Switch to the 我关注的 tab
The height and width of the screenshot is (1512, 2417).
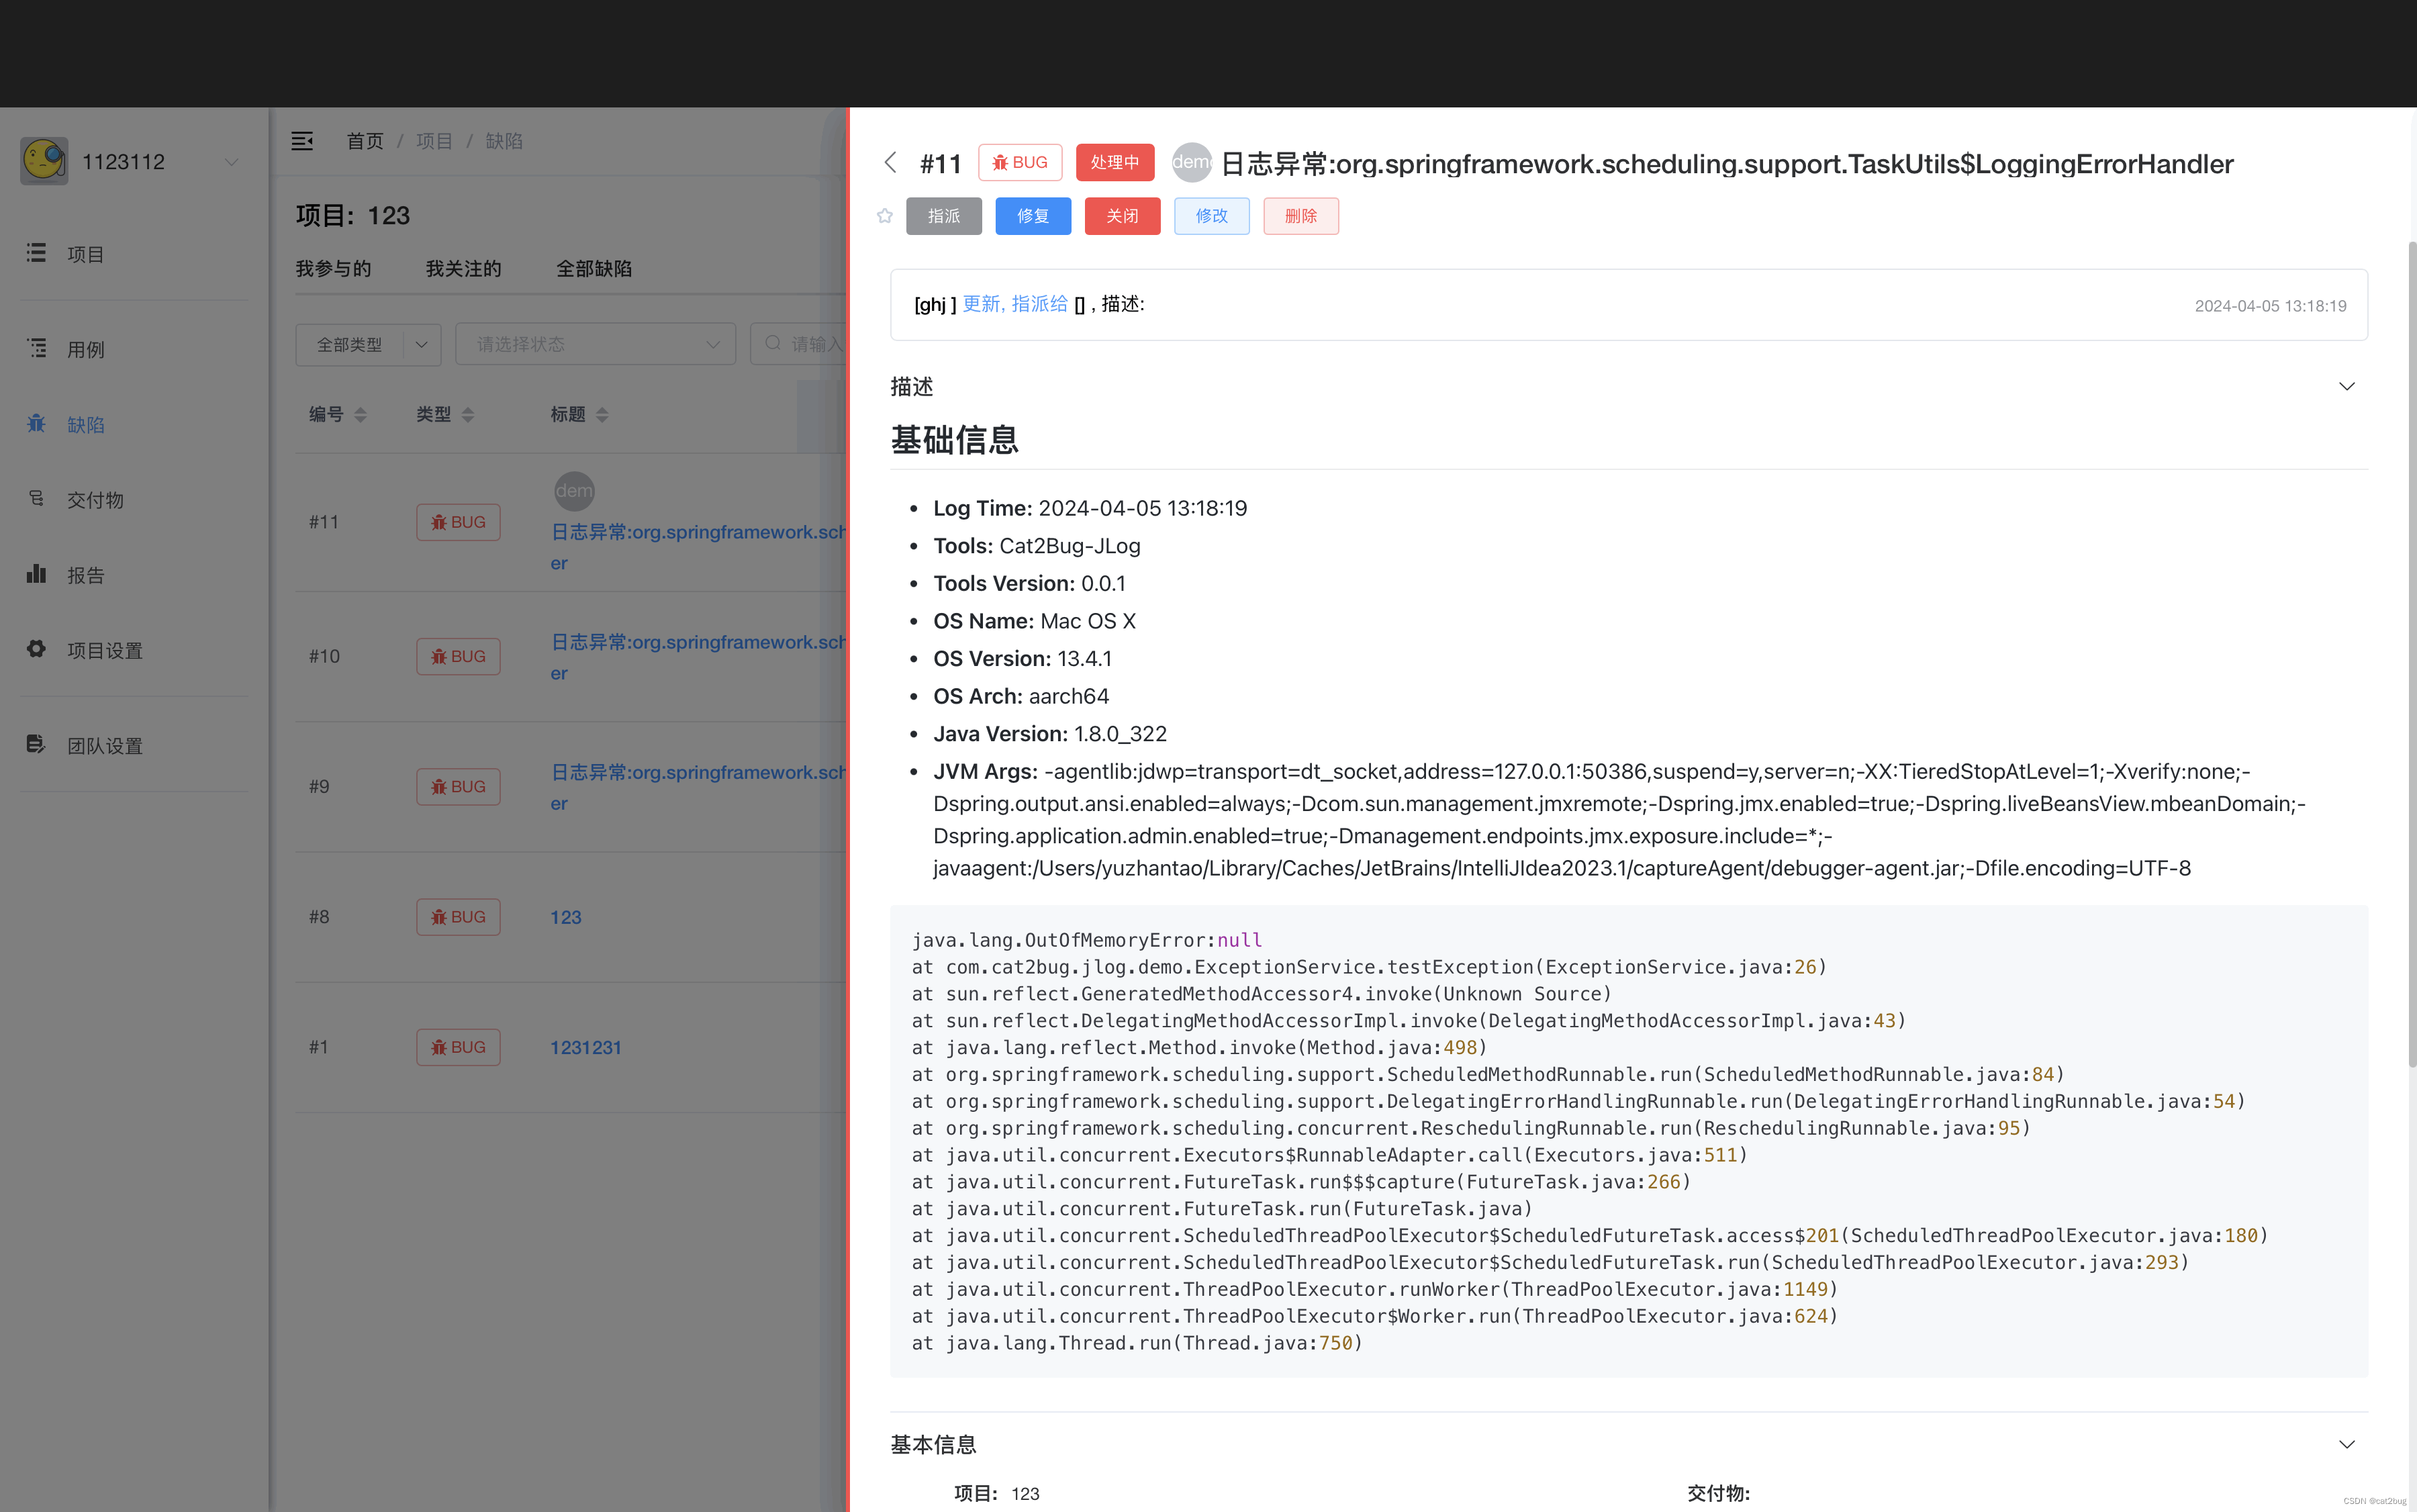[463, 267]
